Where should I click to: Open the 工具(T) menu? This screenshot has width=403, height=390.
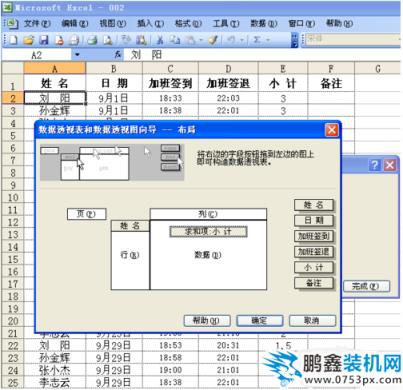[x=226, y=24]
